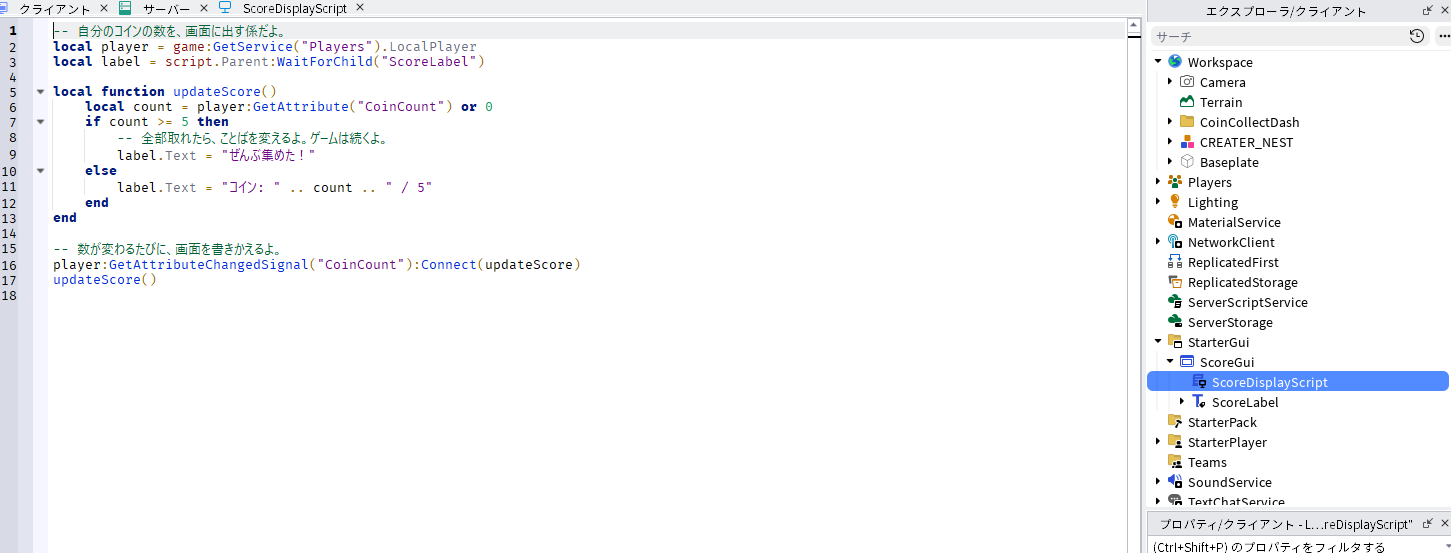Screen dimensions: 1451x553
Task: Click the Baseplate part icon
Action: 1187,162
